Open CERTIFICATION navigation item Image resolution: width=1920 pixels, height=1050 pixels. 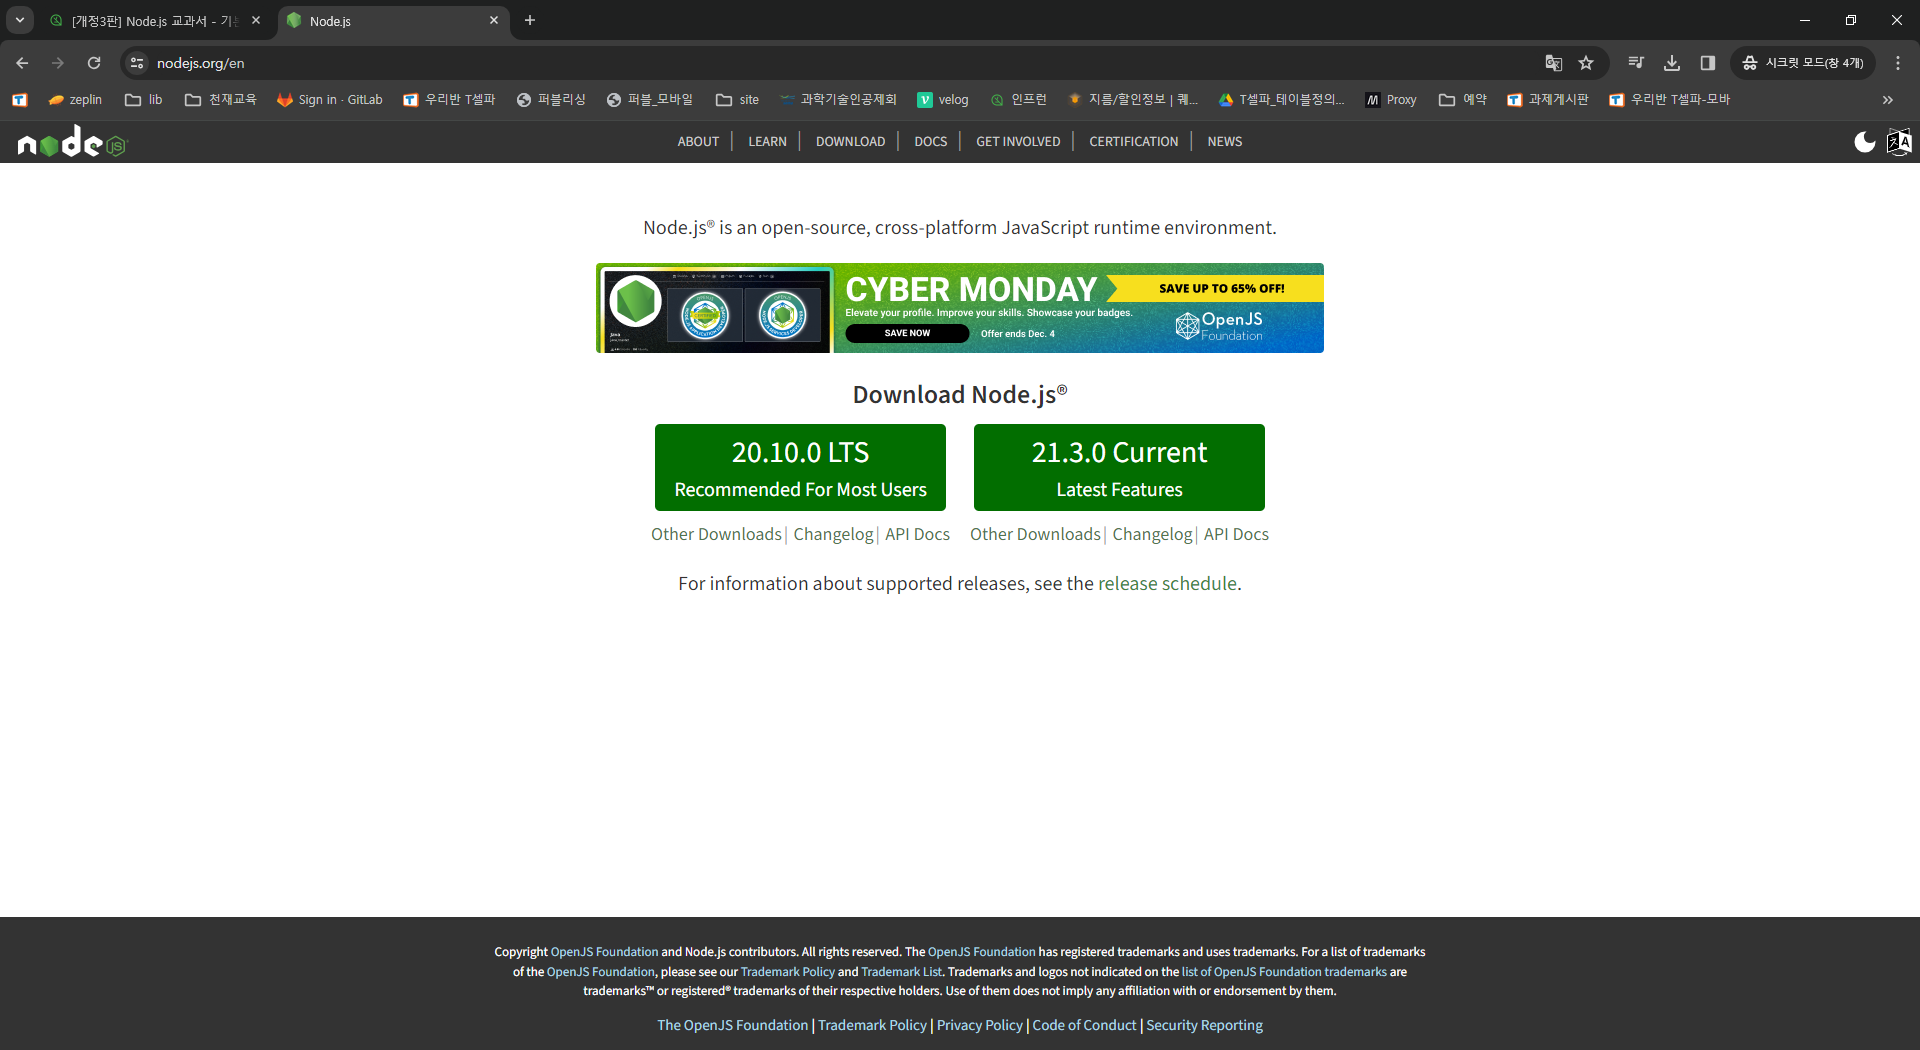tap(1133, 142)
